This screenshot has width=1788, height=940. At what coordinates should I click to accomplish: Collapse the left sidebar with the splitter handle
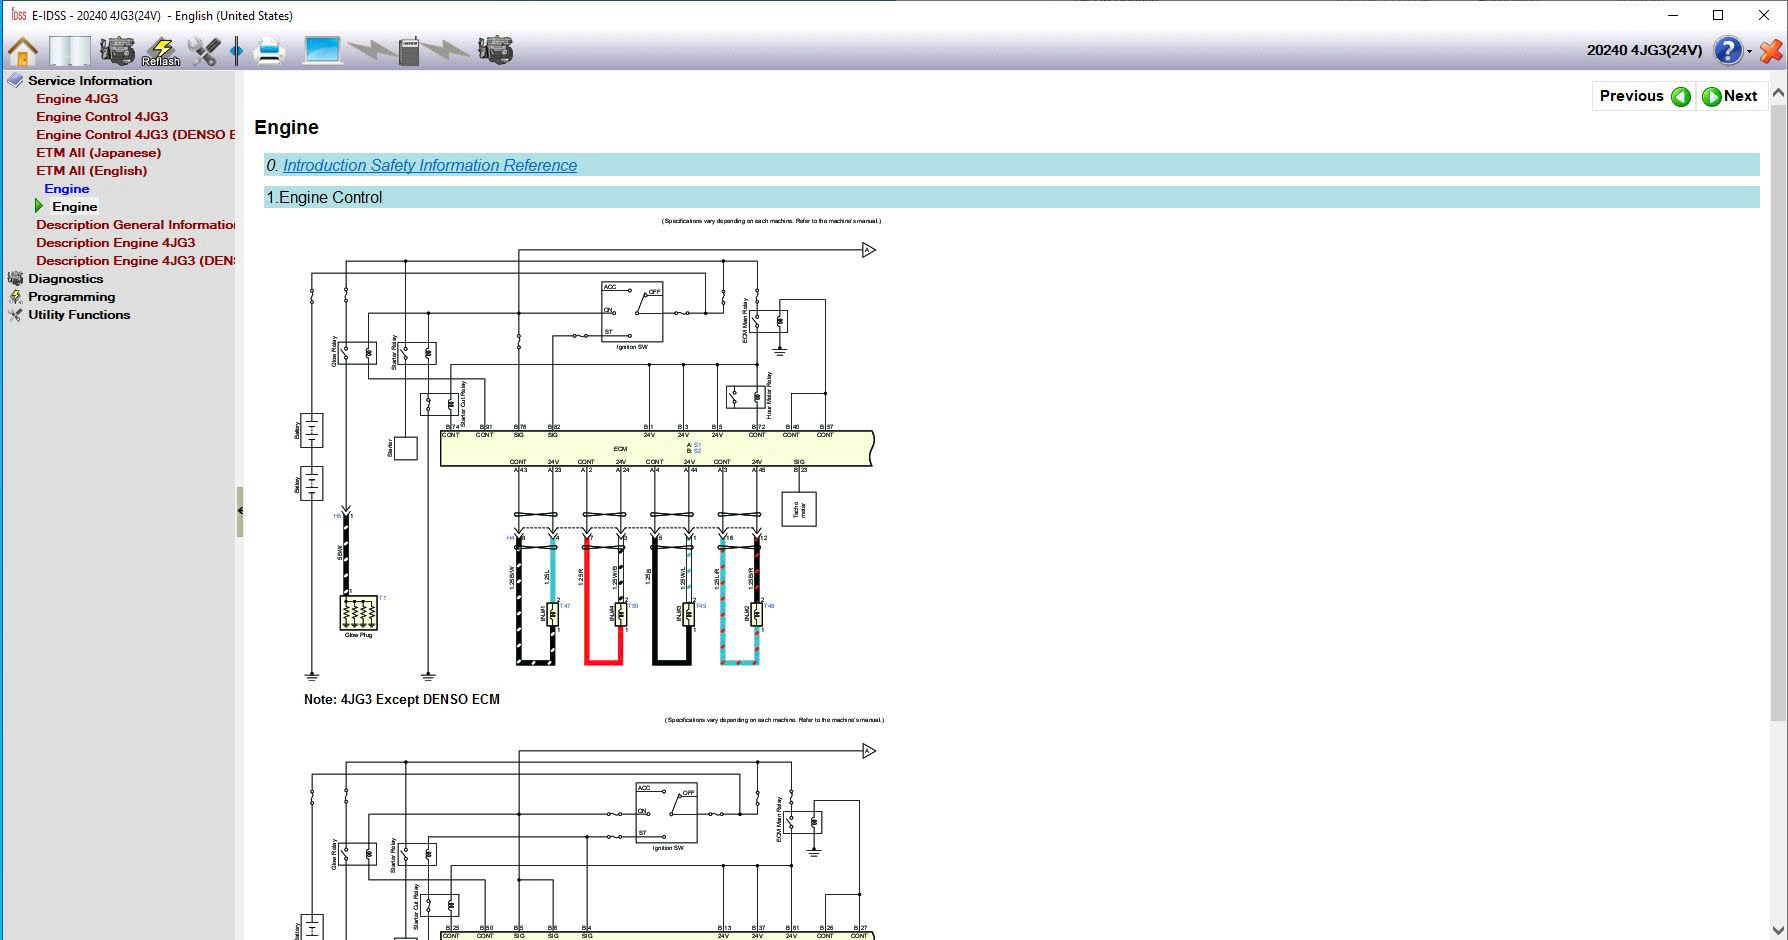[x=240, y=511]
